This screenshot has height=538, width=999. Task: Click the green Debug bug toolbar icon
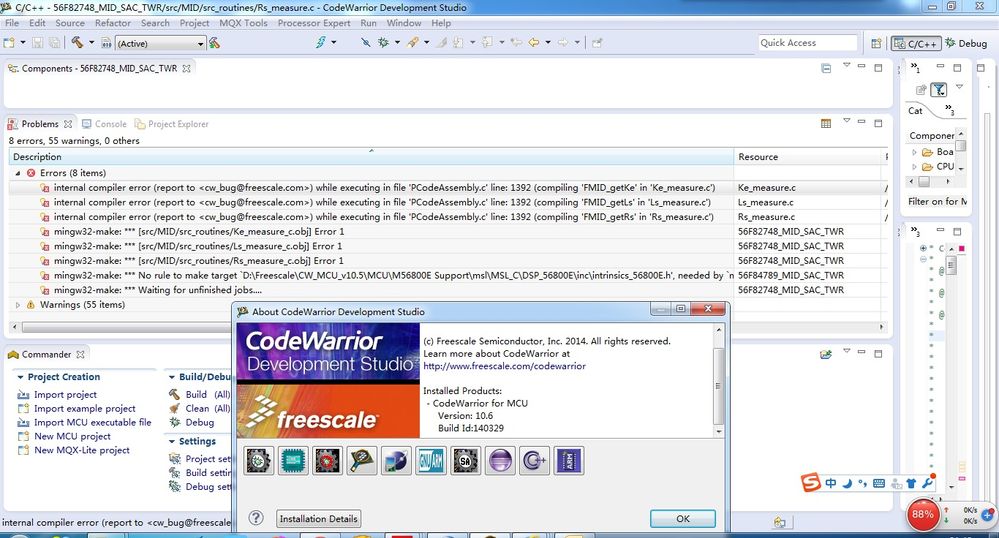[x=383, y=43]
